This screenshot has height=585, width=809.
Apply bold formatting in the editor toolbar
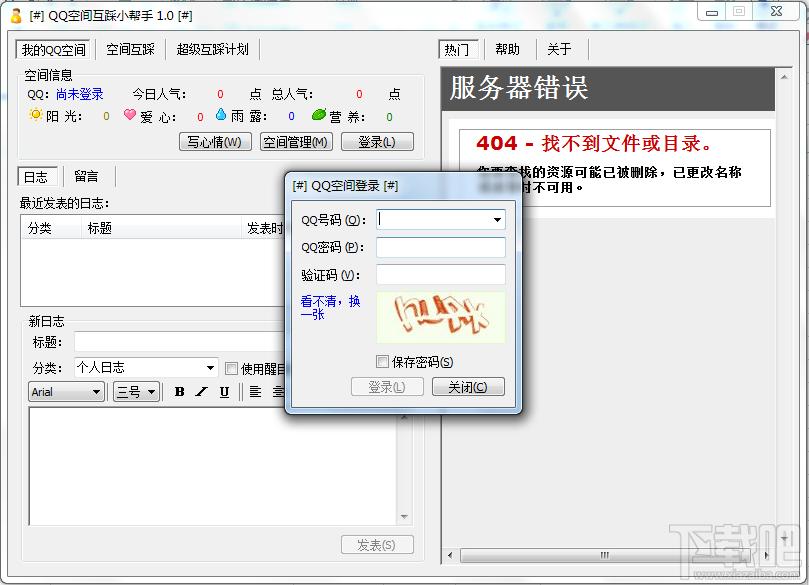coord(180,392)
